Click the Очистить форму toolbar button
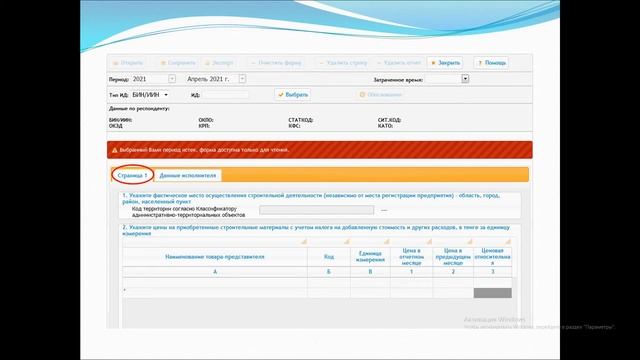The height and width of the screenshot is (360, 640). (x=276, y=63)
